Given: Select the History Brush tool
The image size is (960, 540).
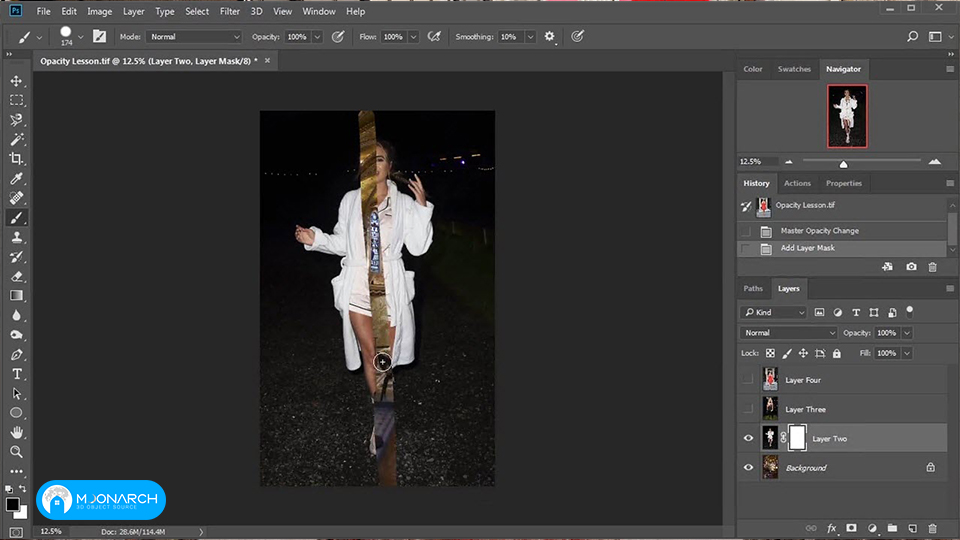Looking at the screenshot, I should click(x=17, y=257).
